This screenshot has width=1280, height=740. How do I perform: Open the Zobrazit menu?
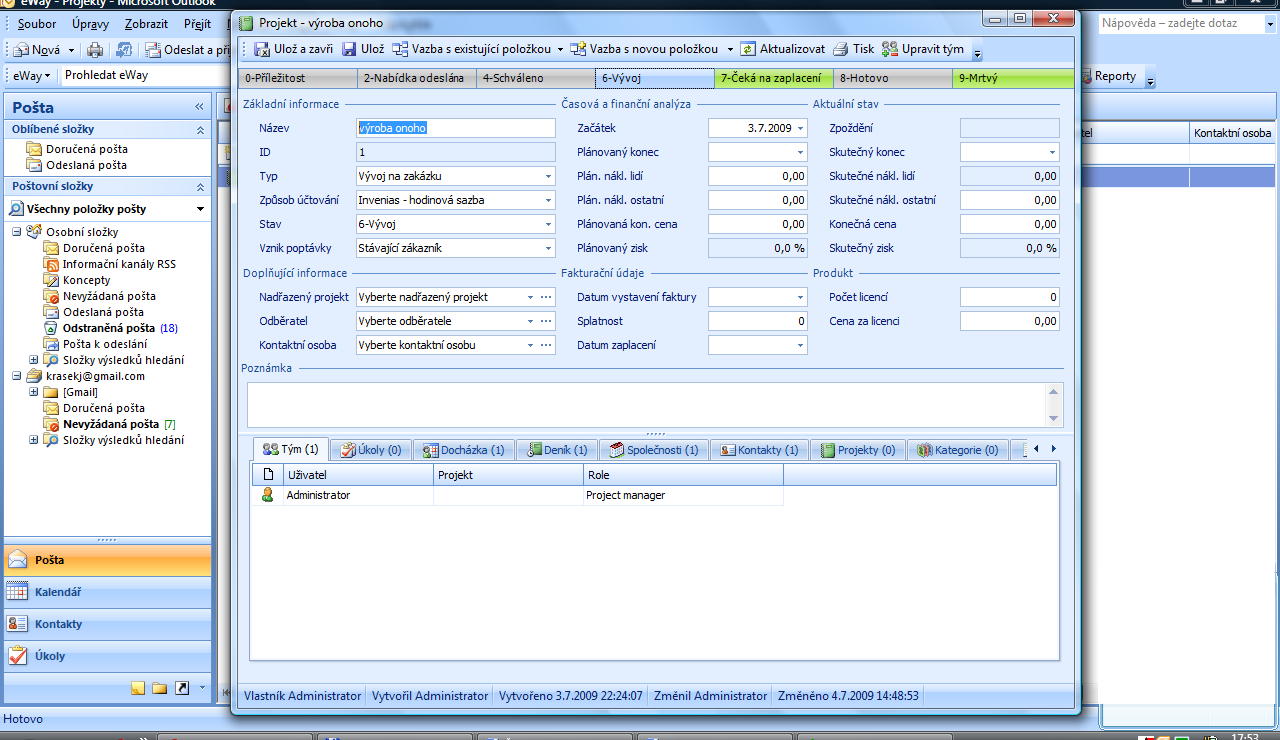coord(147,23)
